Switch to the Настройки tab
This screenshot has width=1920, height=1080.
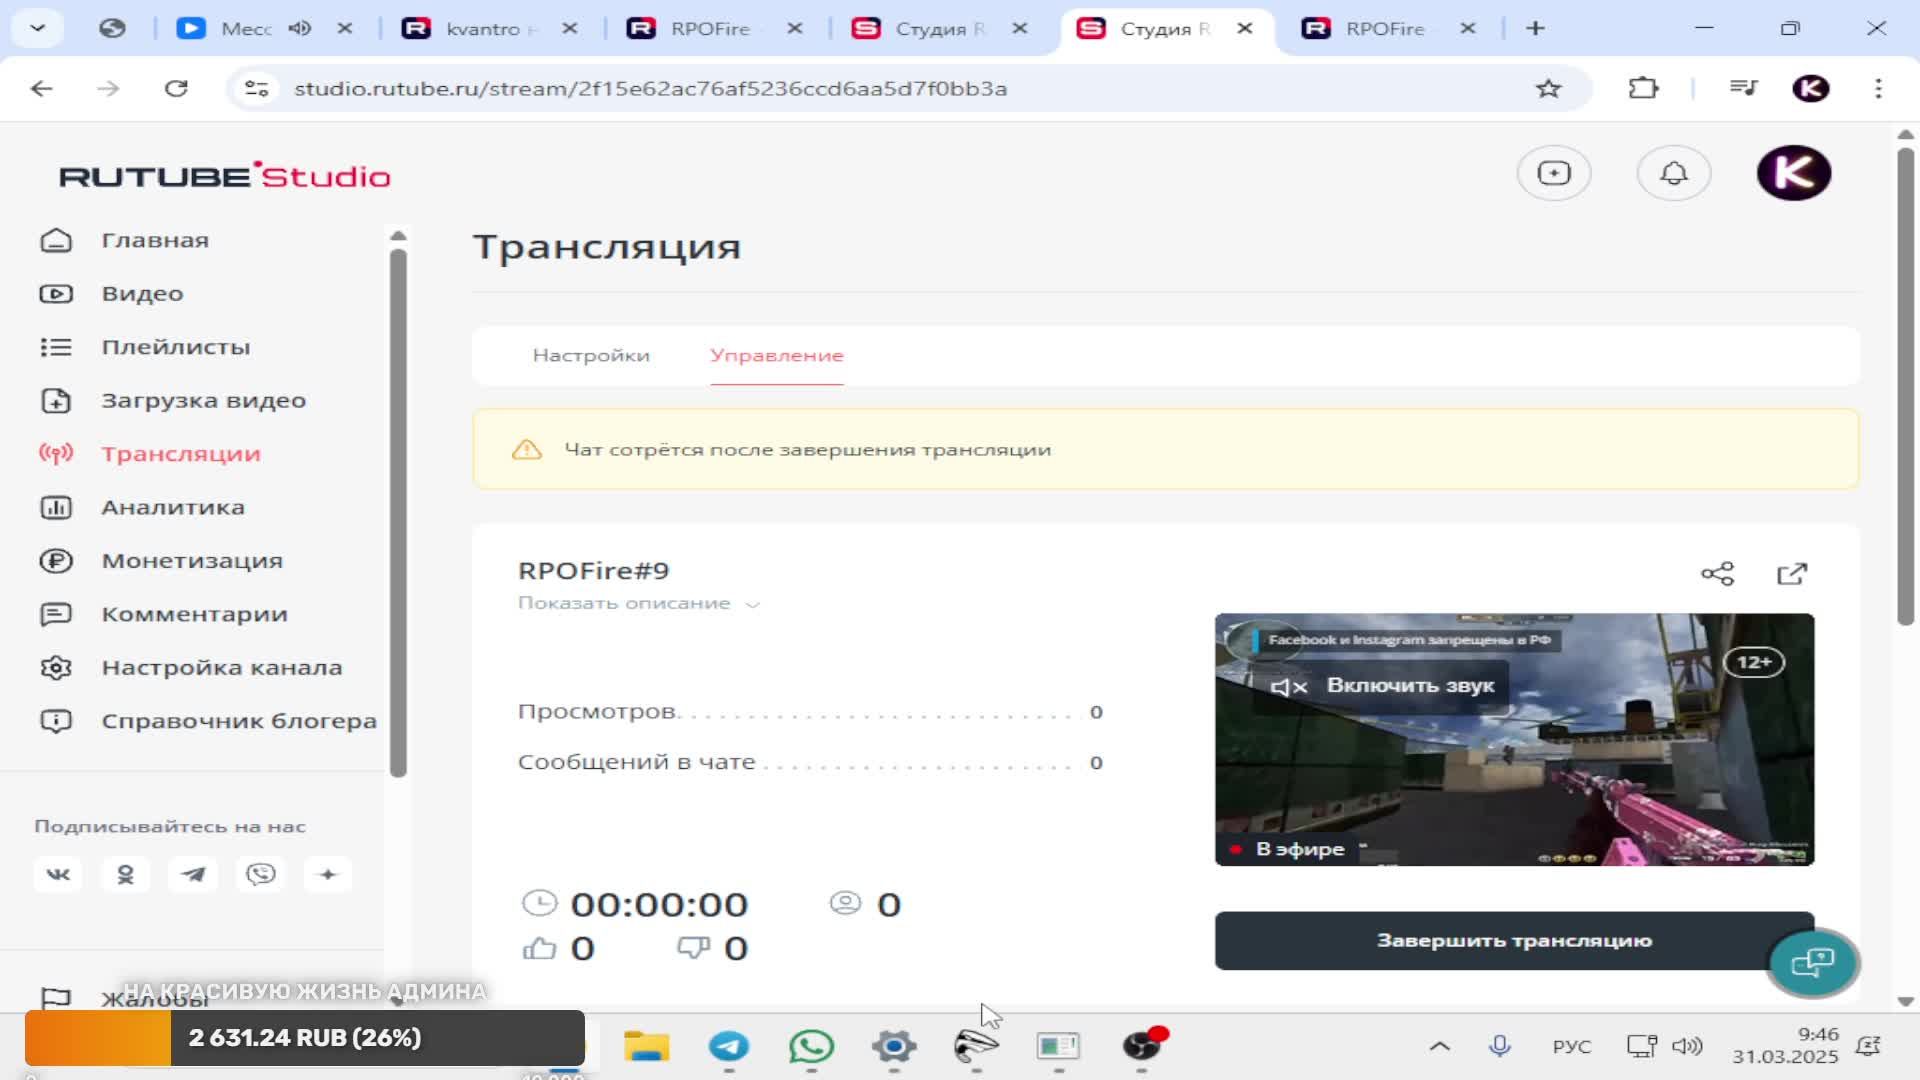pyautogui.click(x=590, y=355)
